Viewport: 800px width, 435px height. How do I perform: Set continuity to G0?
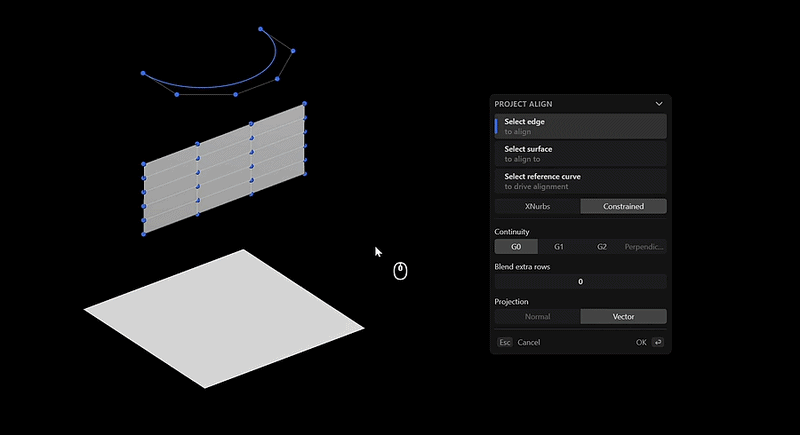(x=516, y=247)
